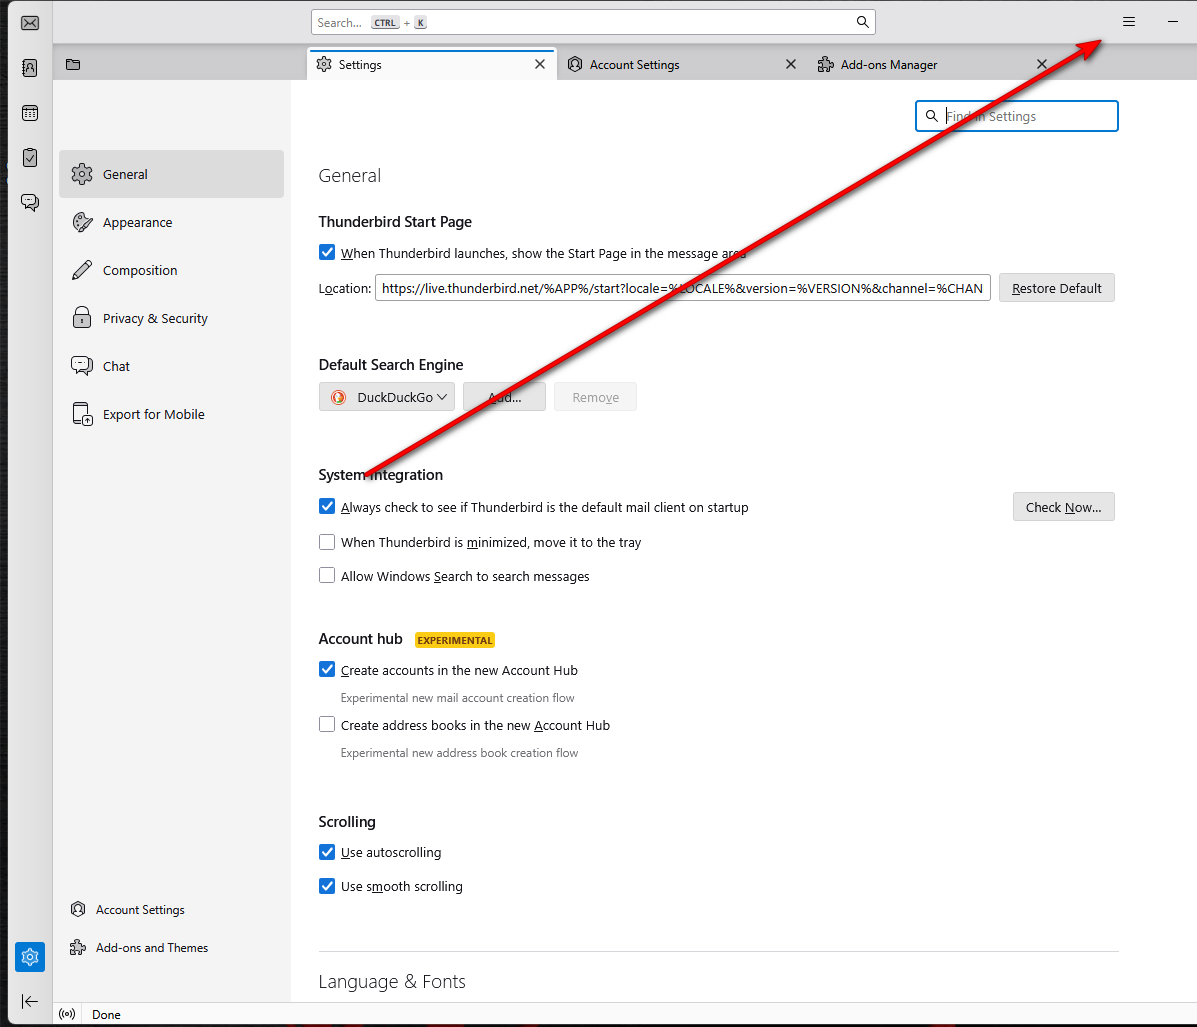Screen dimensions: 1197x1027
Task: Toggle Use autoscrolling checkbox
Action: tap(327, 851)
